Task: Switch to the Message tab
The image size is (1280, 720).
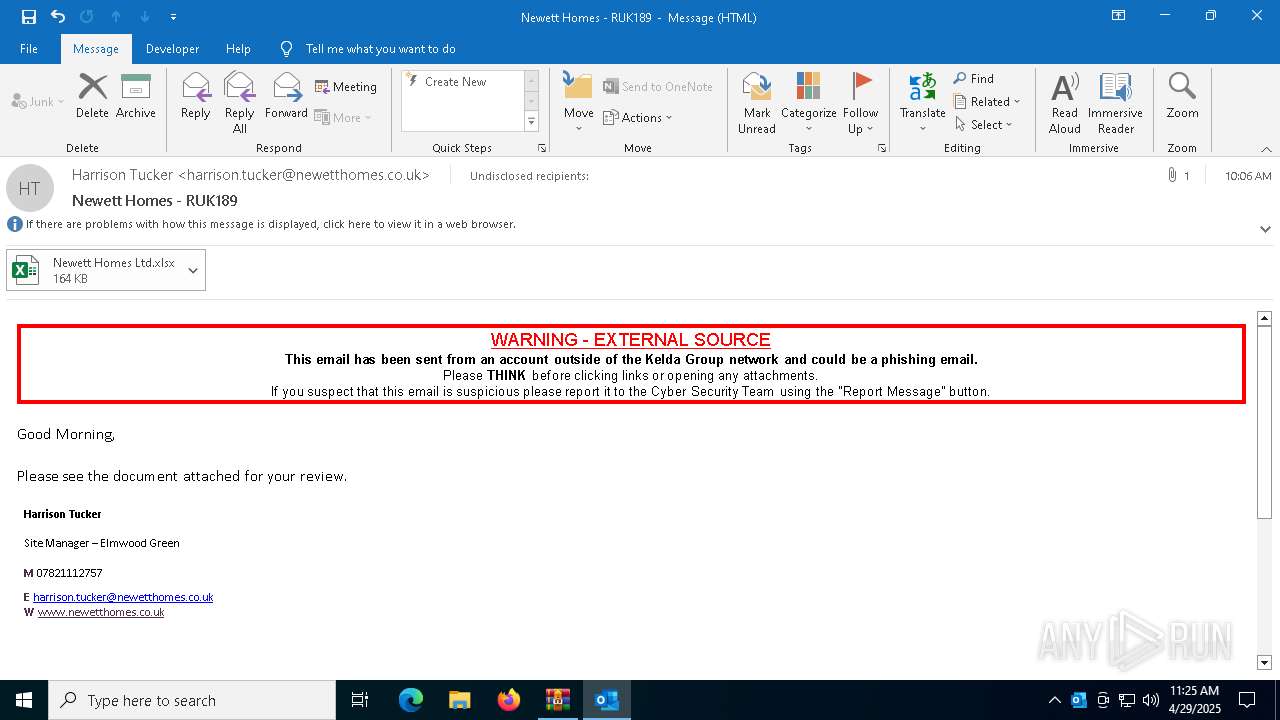Action: coord(96,49)
